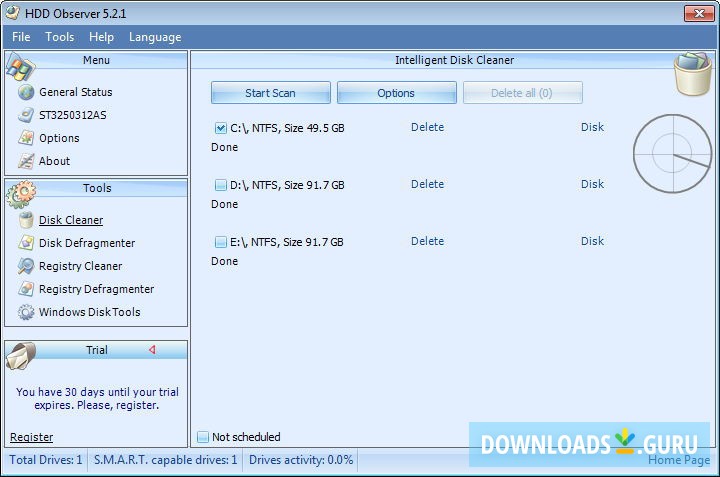Click the ST3250312AS hard drive icon
The image size is (720, 477).
tap(26, 115)
